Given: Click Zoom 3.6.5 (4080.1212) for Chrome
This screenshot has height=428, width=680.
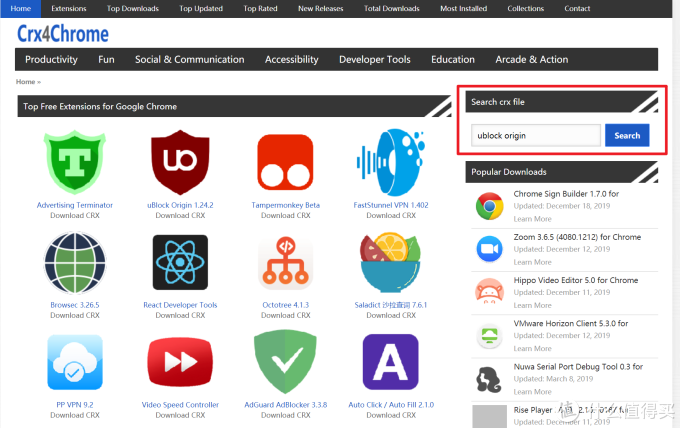Looking at the screenshot, I should point(577,237).
